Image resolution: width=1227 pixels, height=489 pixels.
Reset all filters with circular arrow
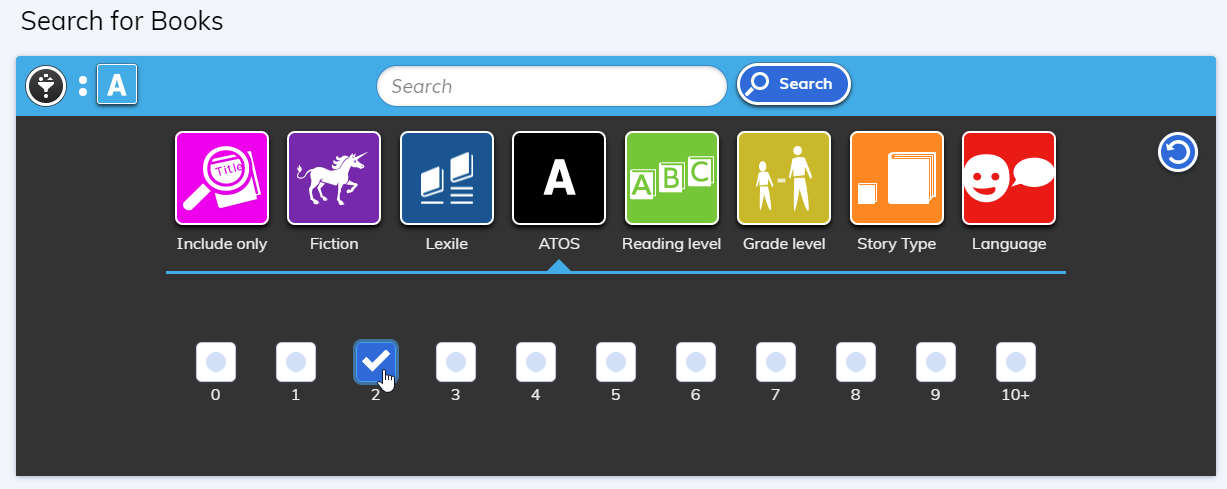click(1178, 152)
